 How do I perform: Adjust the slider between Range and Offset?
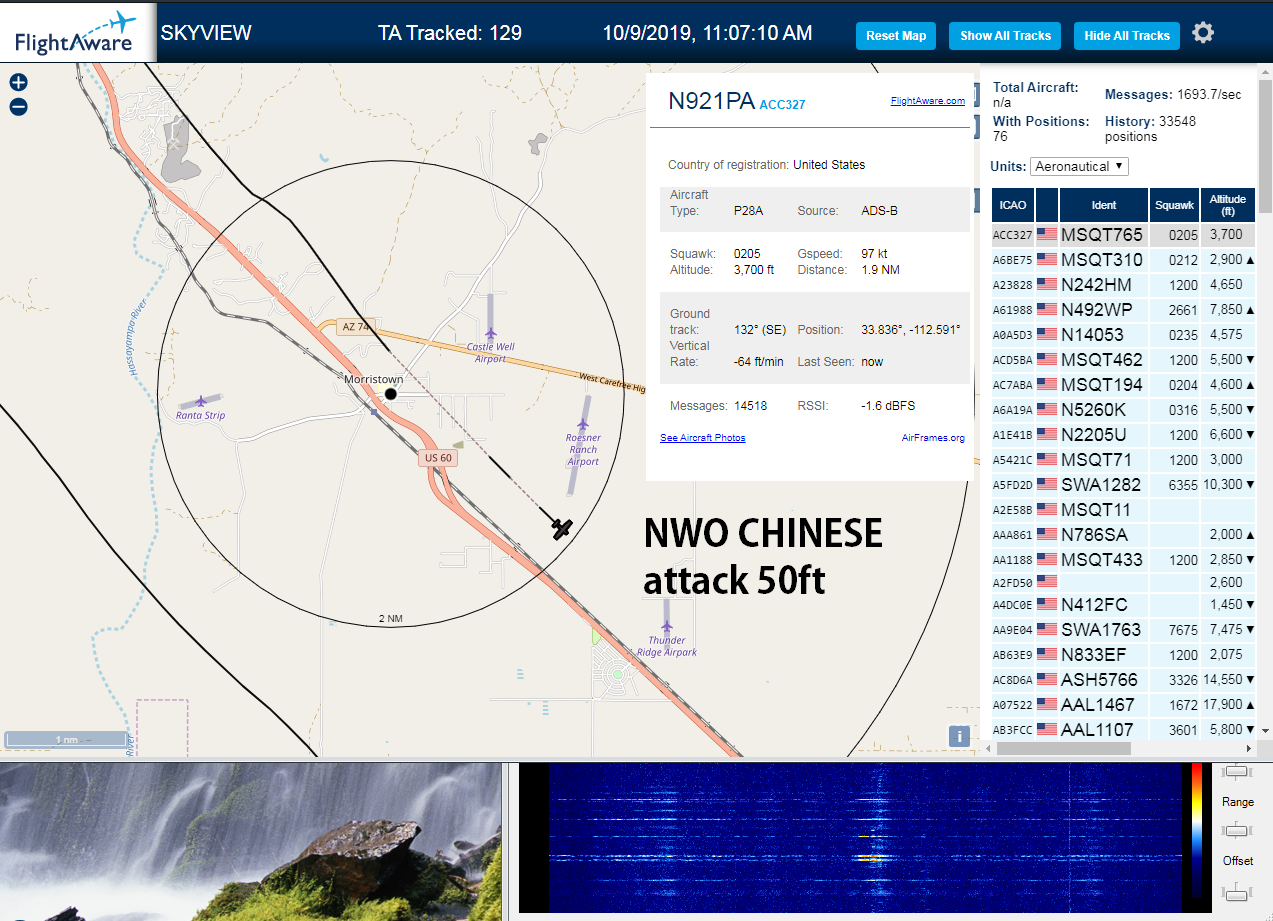click(1236, 831)
